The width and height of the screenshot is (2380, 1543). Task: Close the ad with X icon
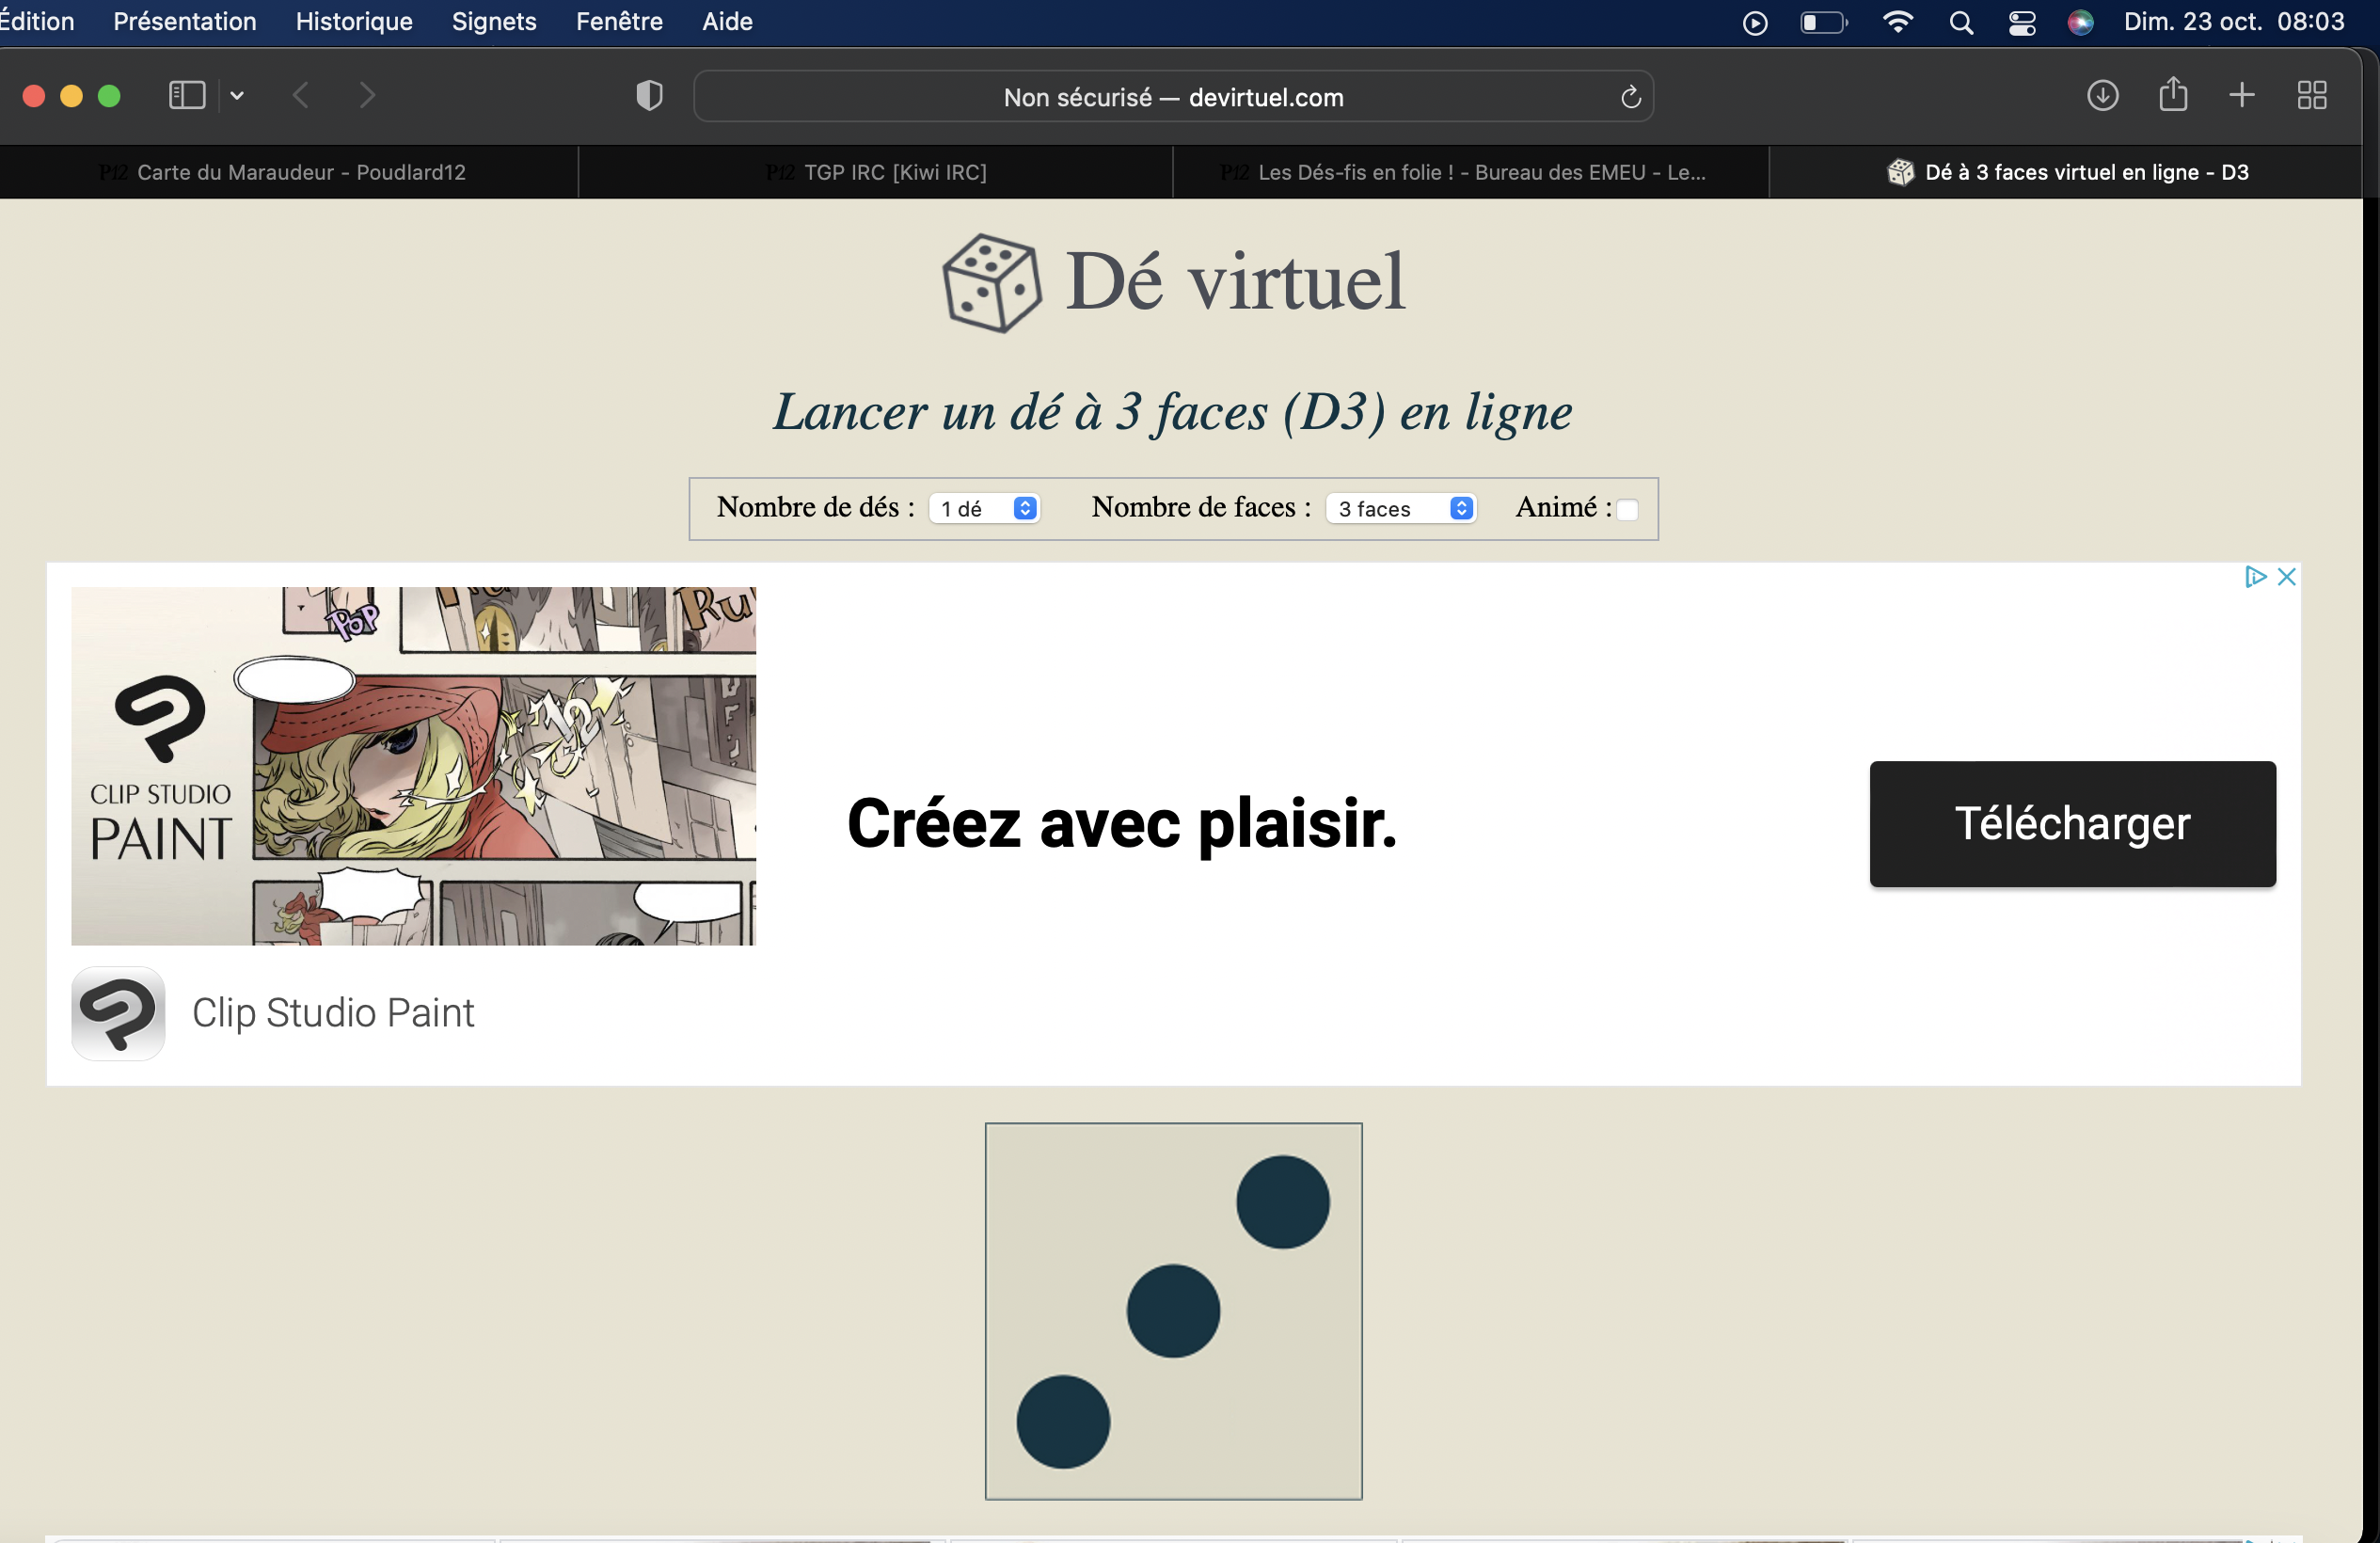coord(2286,577)
